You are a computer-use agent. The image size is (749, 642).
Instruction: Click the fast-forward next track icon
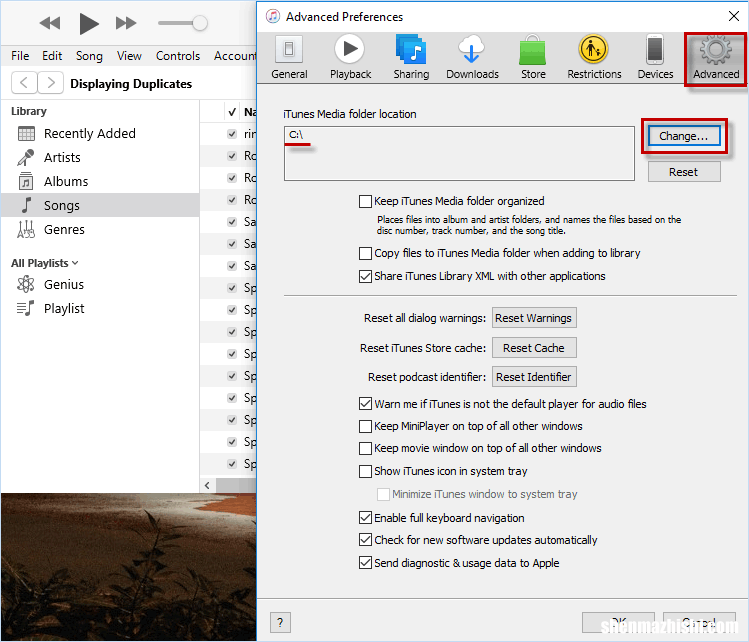pos(126,23)
